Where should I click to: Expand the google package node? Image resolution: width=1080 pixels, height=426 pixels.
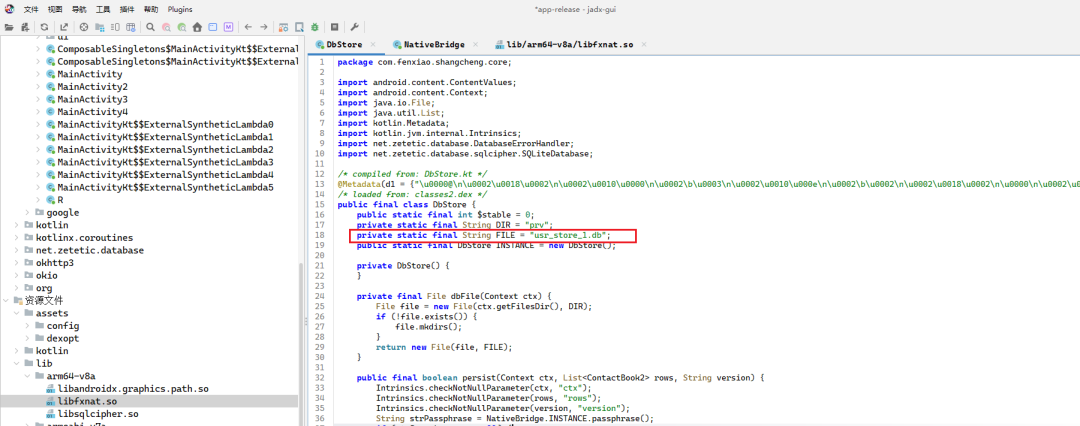28,212
